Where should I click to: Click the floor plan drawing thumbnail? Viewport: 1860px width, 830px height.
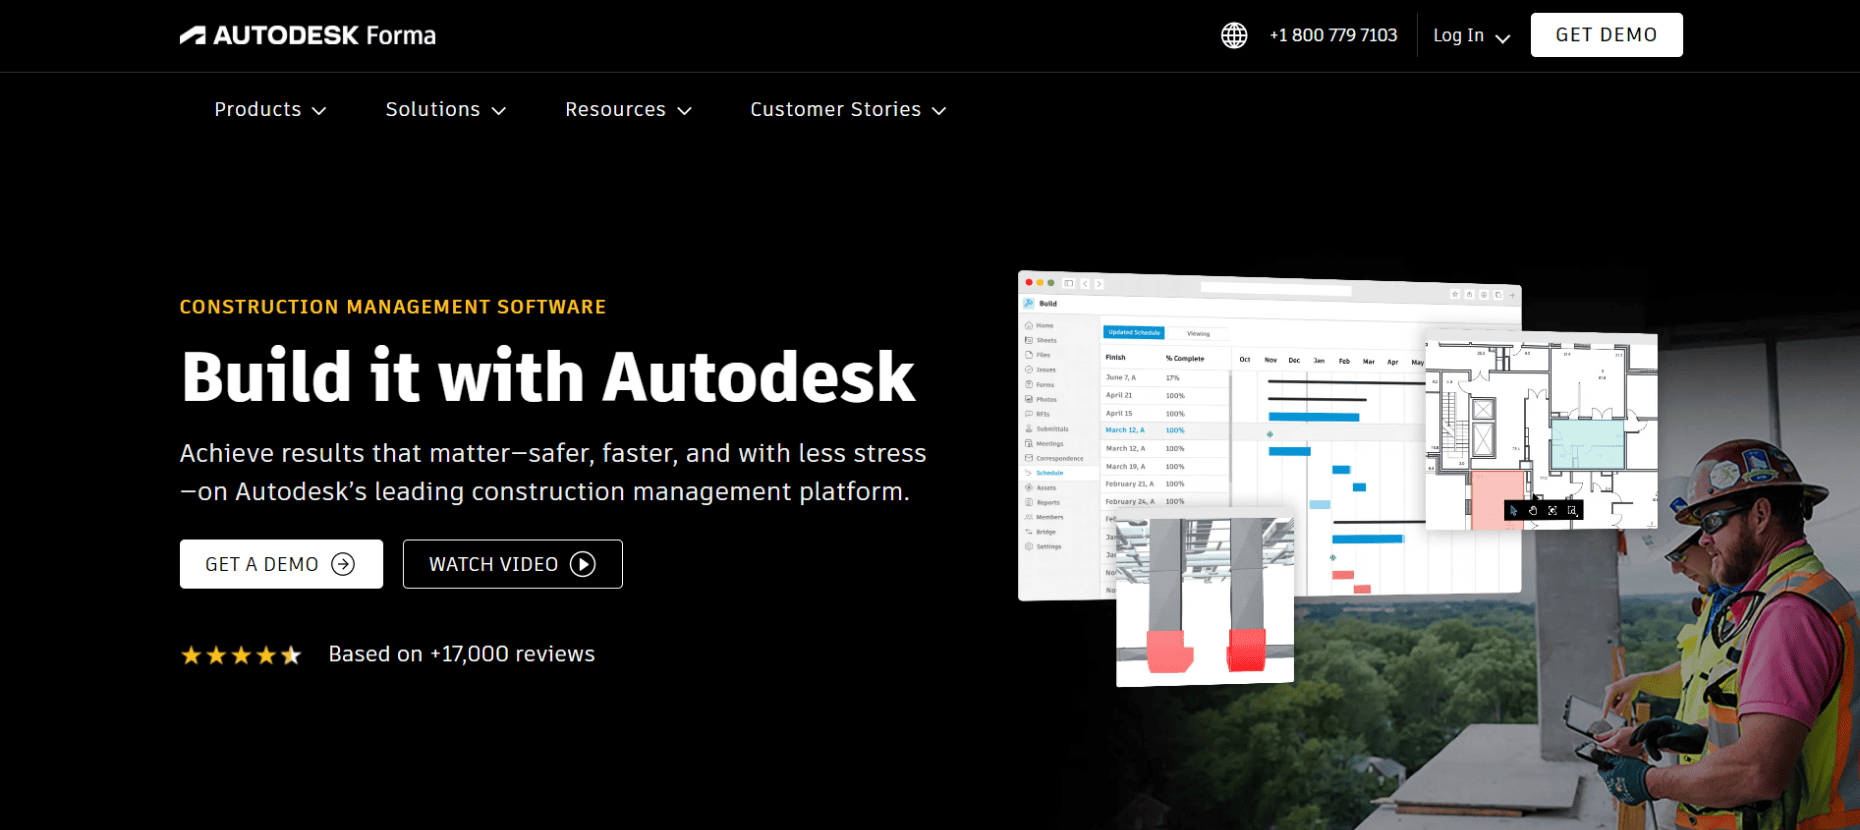tap(1541, 431)
